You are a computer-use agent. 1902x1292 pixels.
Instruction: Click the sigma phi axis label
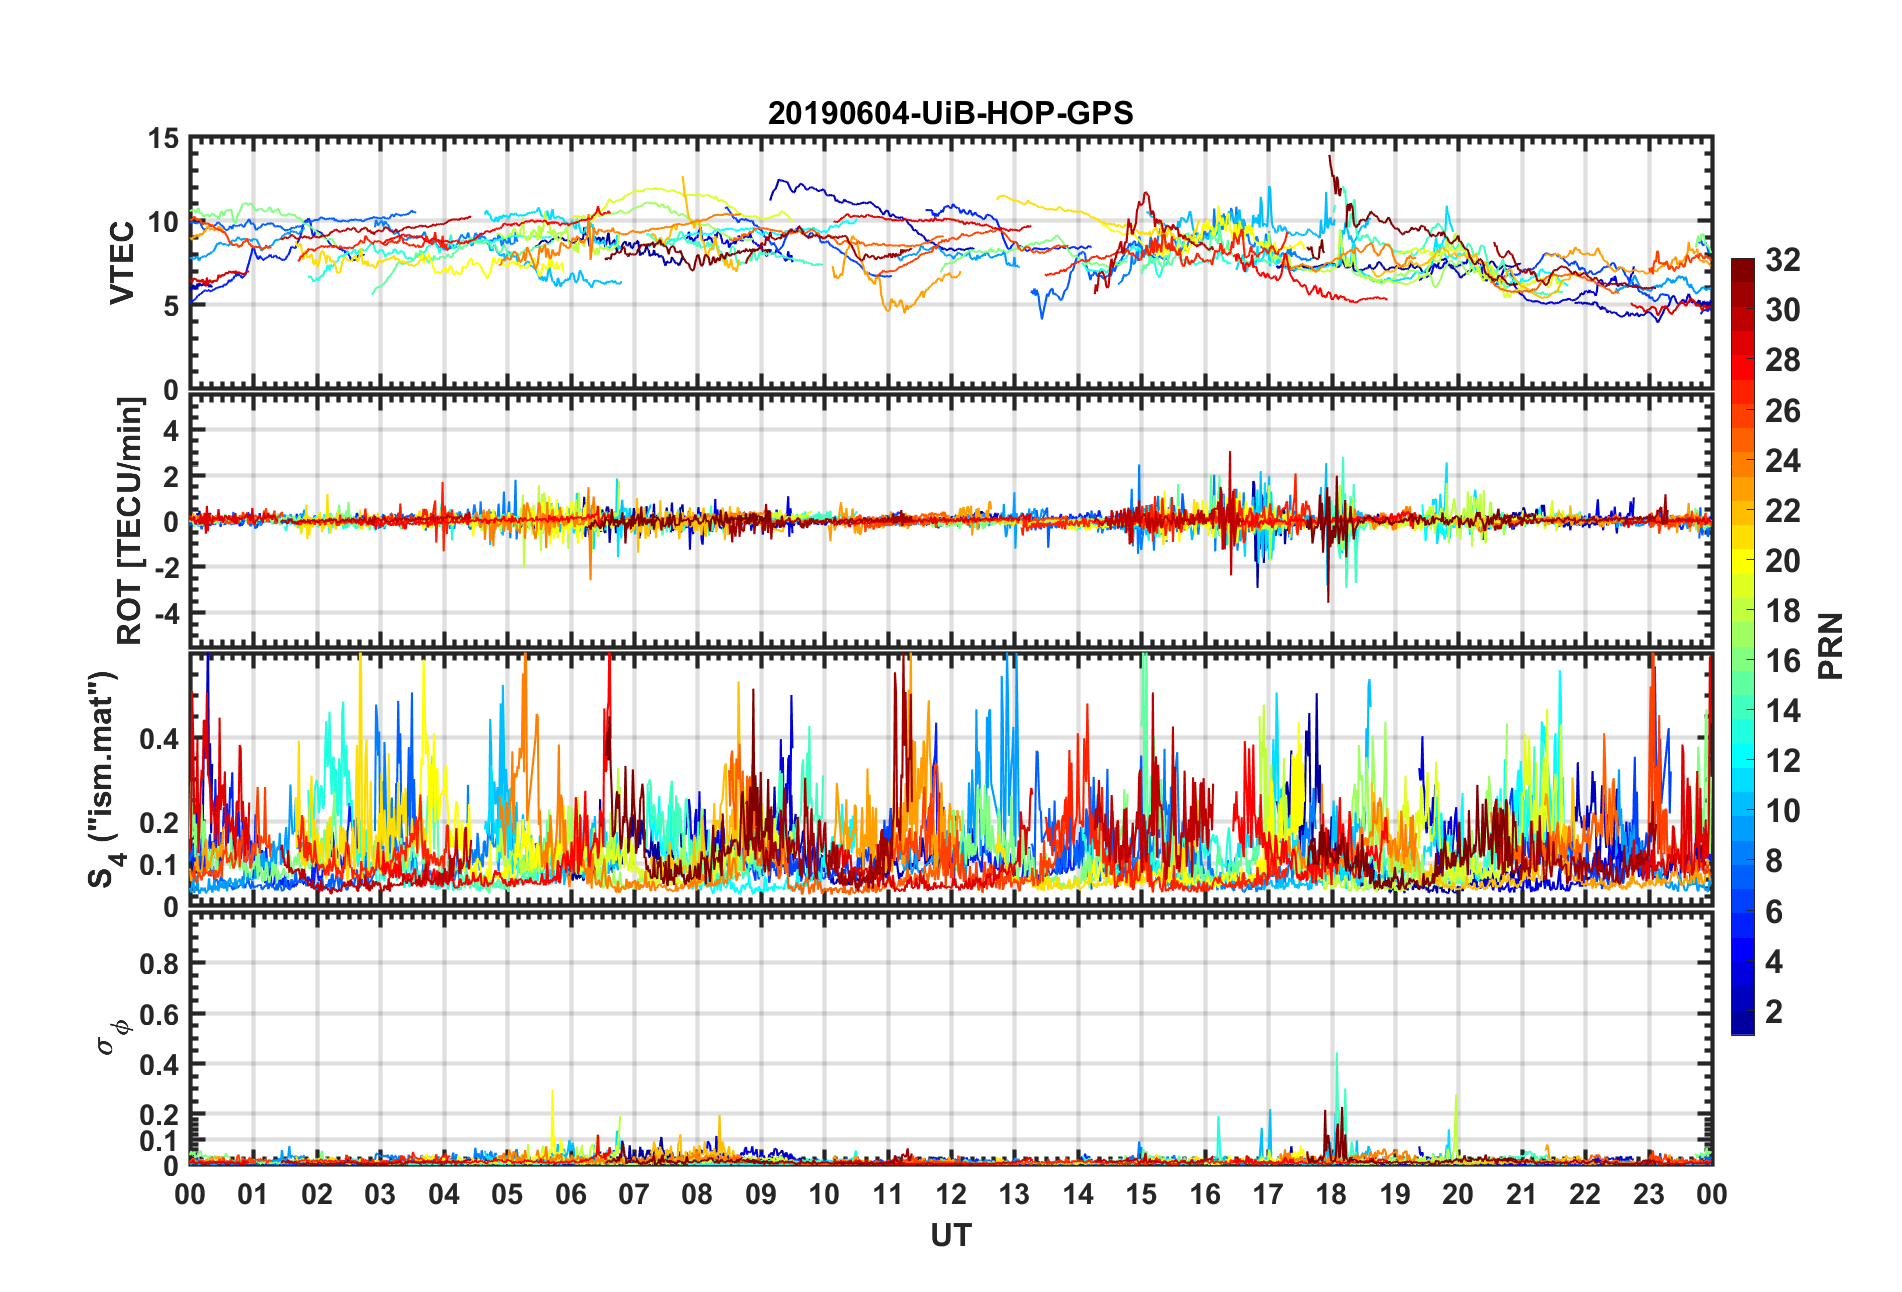113,1037
